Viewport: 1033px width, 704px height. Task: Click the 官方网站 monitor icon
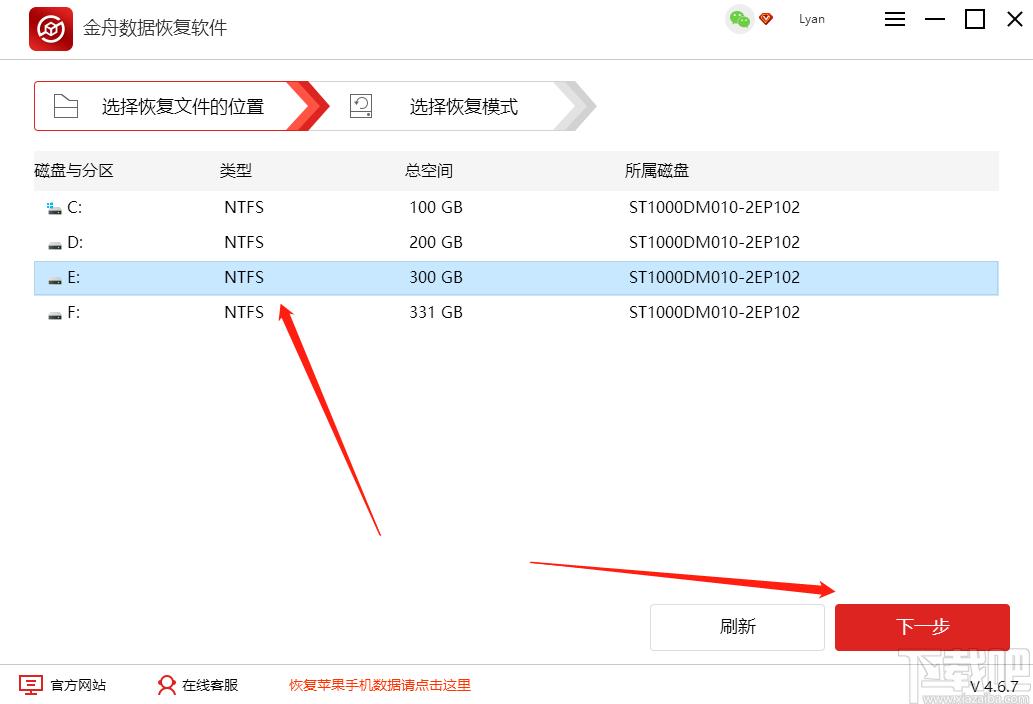(31, 685)
